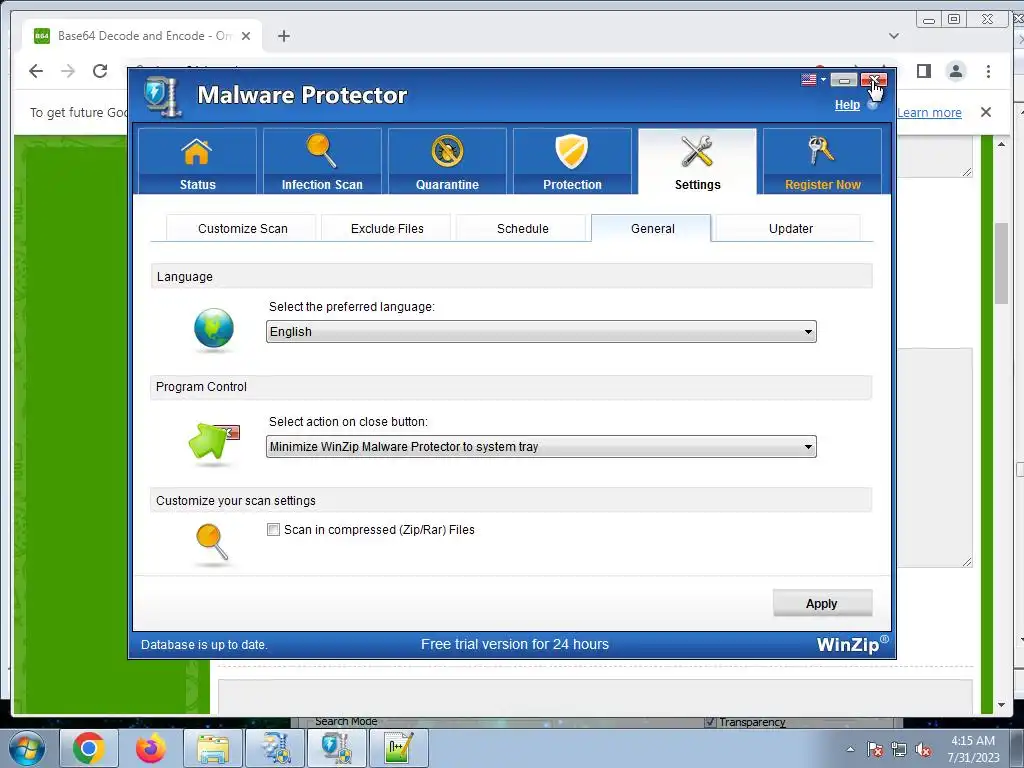Open the Quarantine tab
This screenshot has height=768, width=1024.
(x=447, y=161)
